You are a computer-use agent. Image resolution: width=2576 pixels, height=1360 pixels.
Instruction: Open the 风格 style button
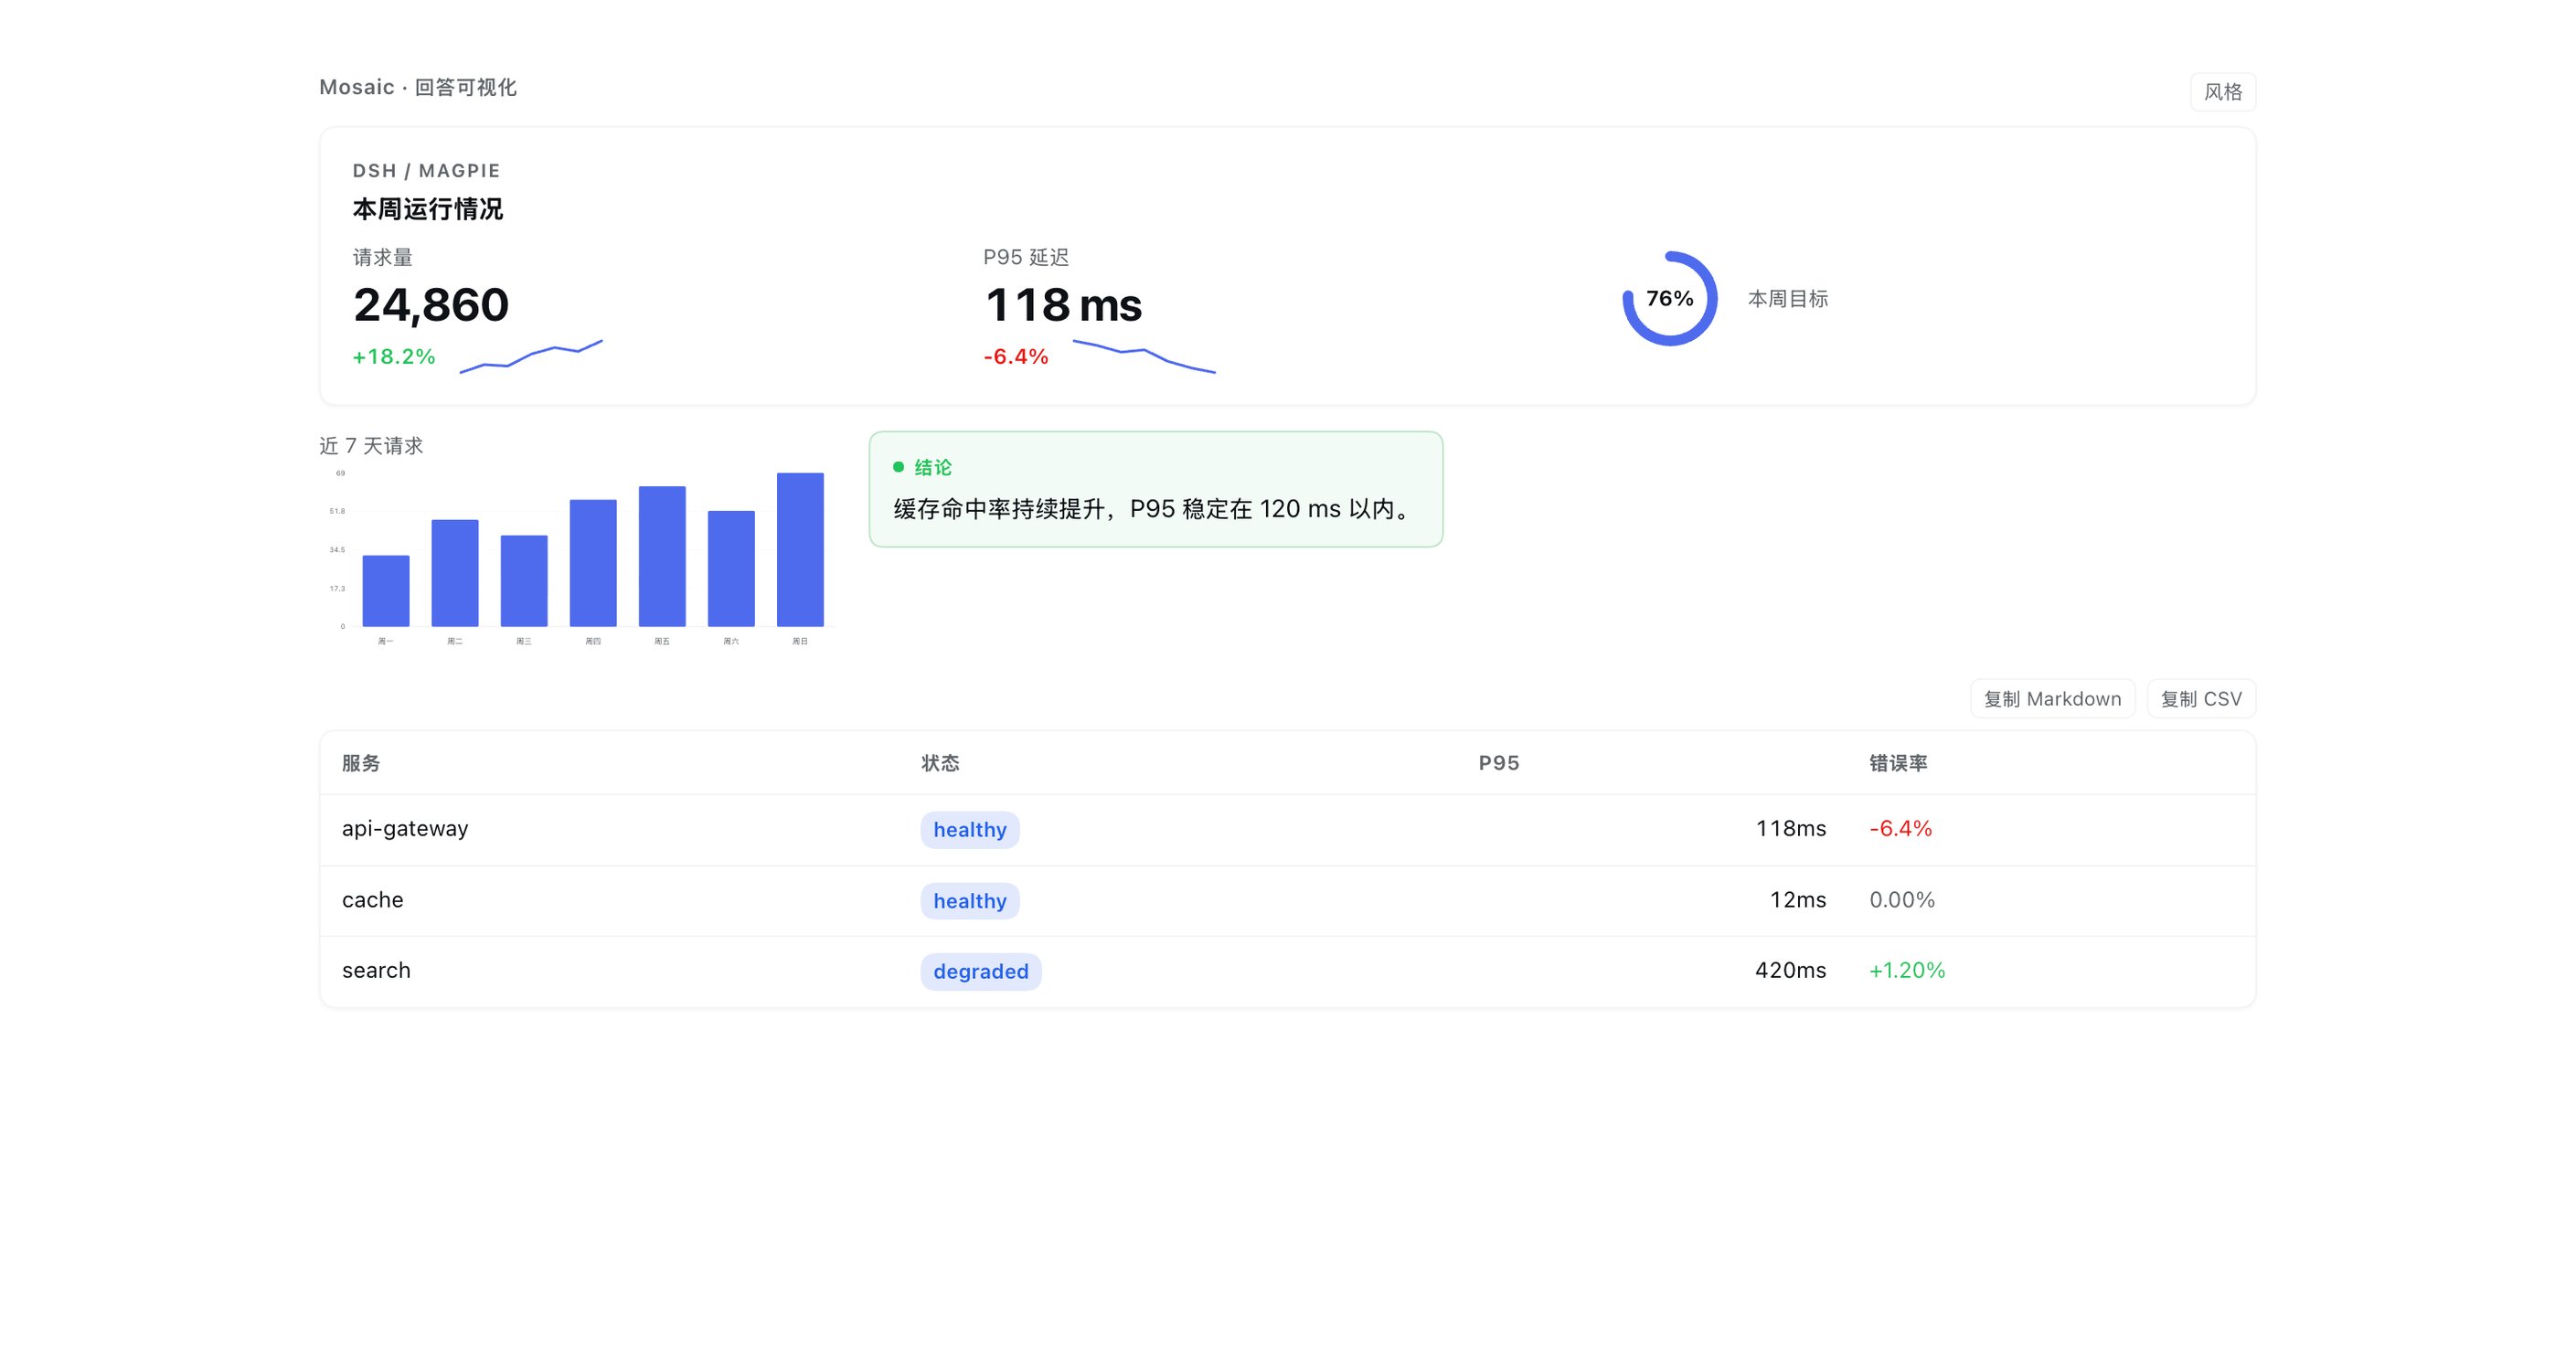2222,92
